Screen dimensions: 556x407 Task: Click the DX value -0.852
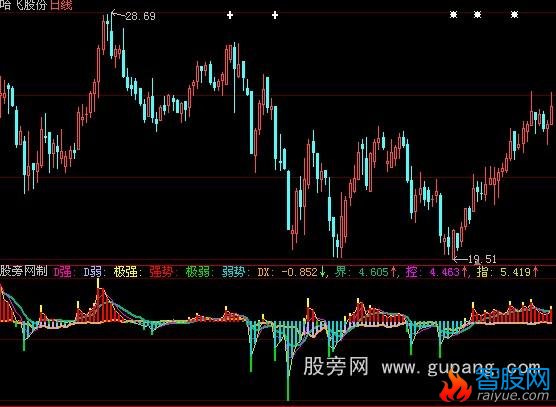[300, 272]
